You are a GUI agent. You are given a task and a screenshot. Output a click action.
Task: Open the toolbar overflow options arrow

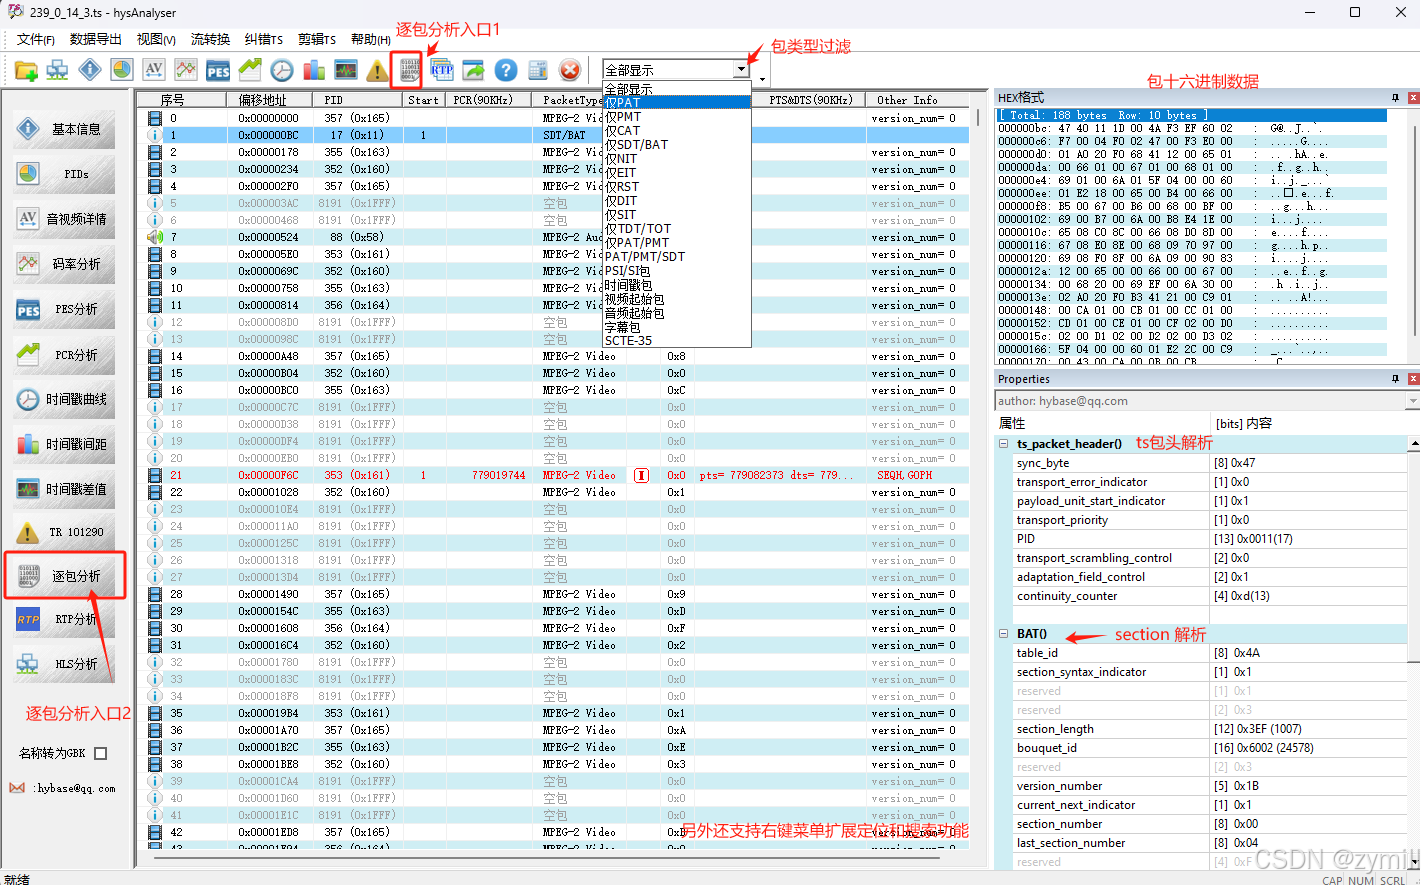(x=762, y=79)
